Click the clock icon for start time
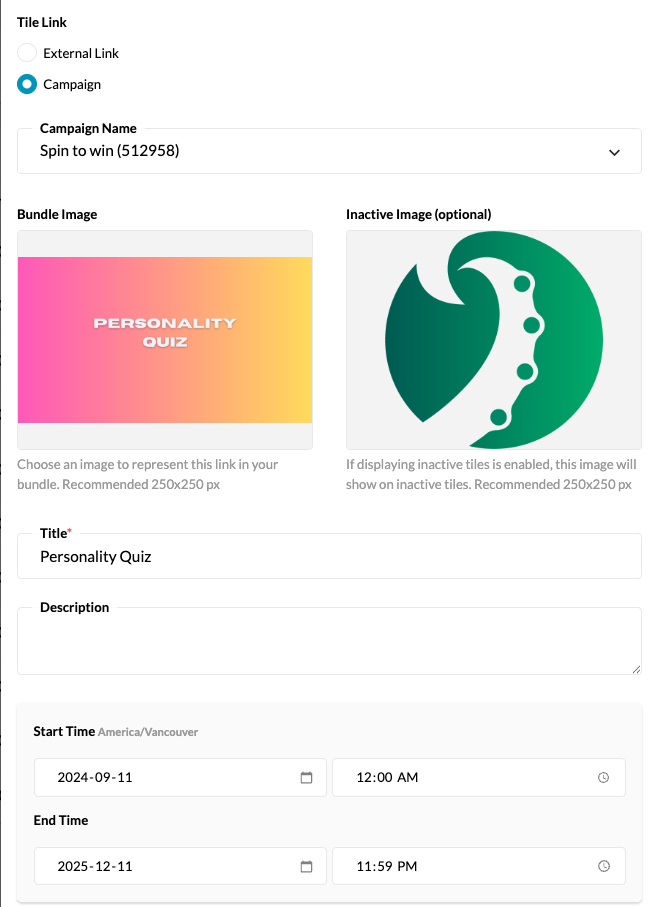656x907 pixels. click(x=603, y=778)
